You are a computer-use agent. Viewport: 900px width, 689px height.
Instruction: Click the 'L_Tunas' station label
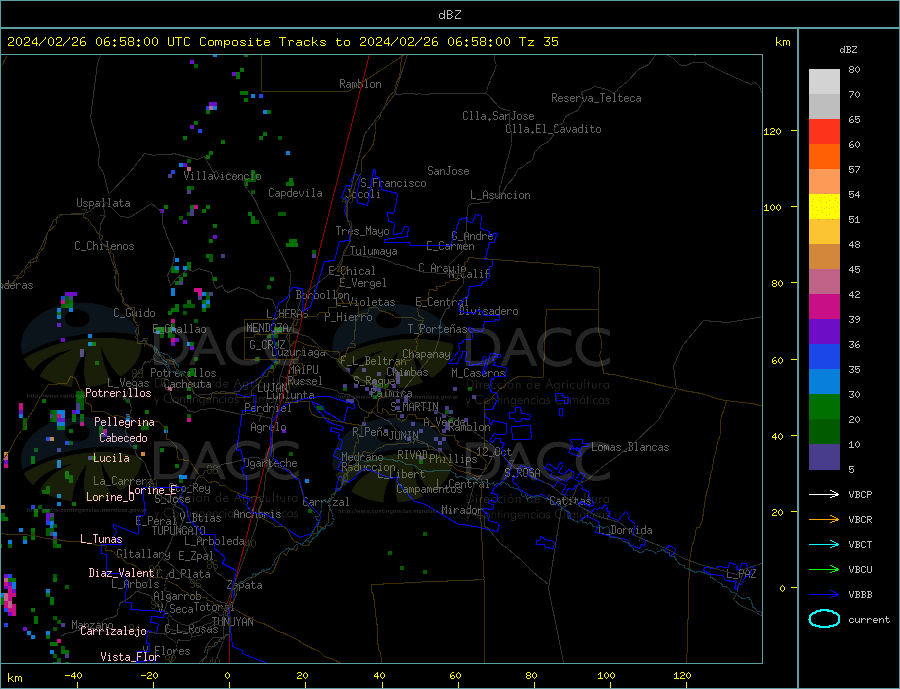tap(101, 539)
